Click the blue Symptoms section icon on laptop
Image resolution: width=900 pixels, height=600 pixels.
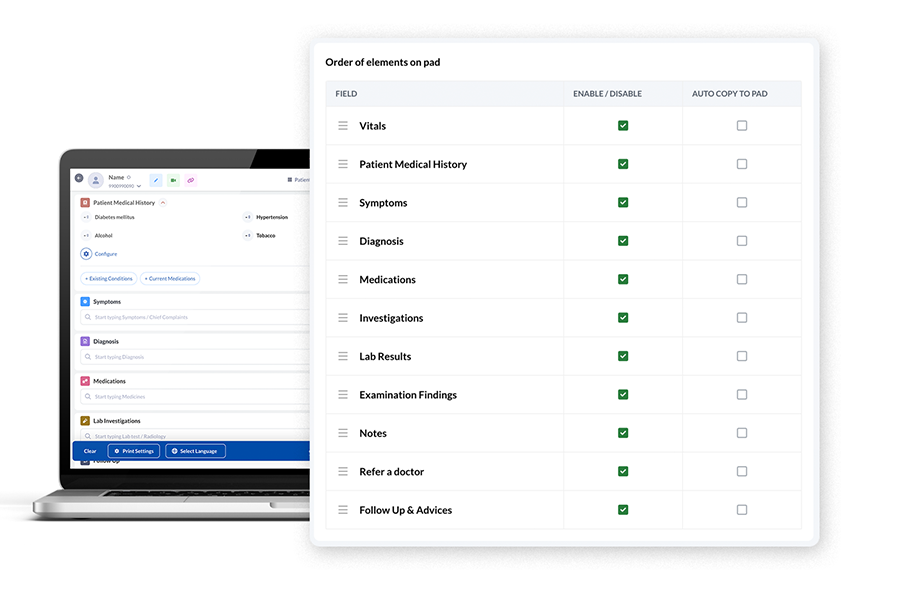click(x=85, y=301)
